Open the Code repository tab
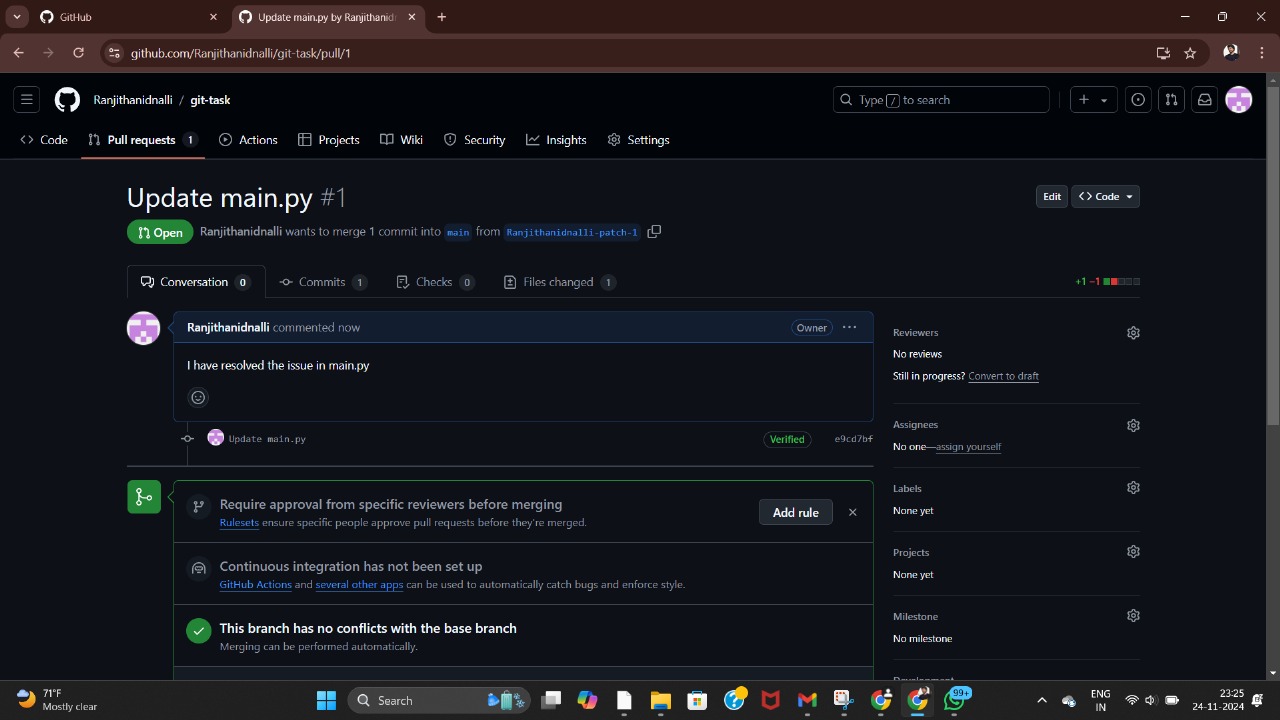 (x=44, y=140)
